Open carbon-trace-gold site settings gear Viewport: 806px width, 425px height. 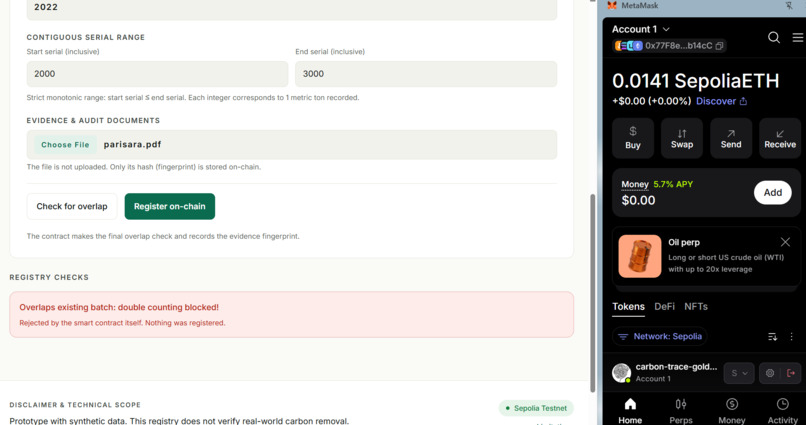point(770,373)
